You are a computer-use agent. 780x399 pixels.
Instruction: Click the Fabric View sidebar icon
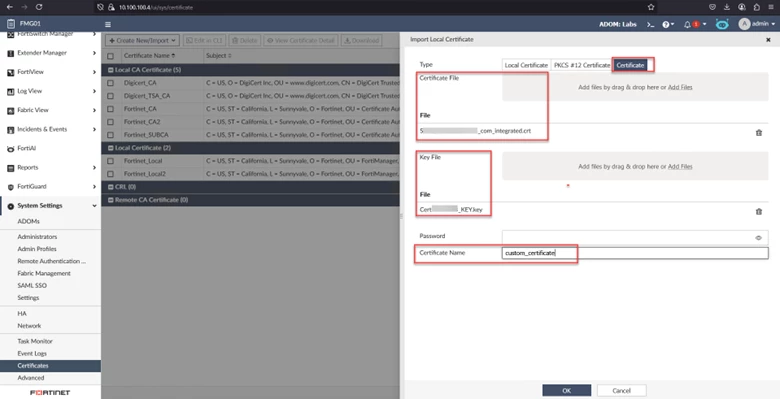pos(10,110)
